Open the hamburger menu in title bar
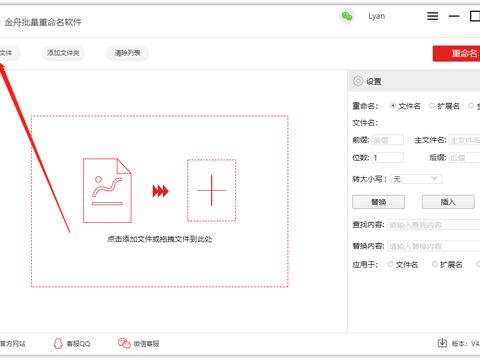Viewport: 480px width, 360px height. (433, 16)
